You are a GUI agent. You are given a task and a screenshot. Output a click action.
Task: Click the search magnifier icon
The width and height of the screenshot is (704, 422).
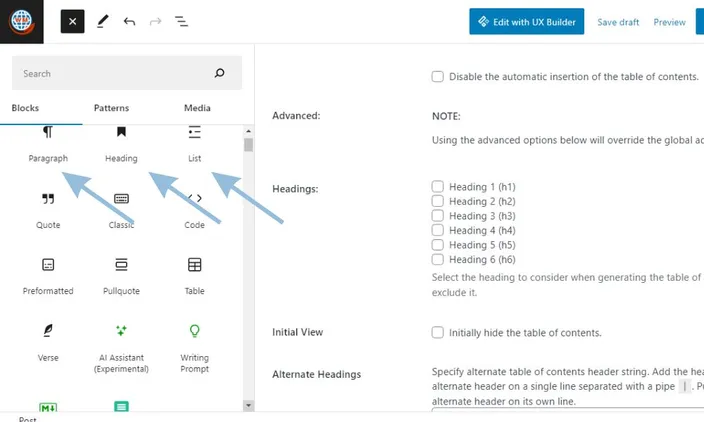coord(219,73)
